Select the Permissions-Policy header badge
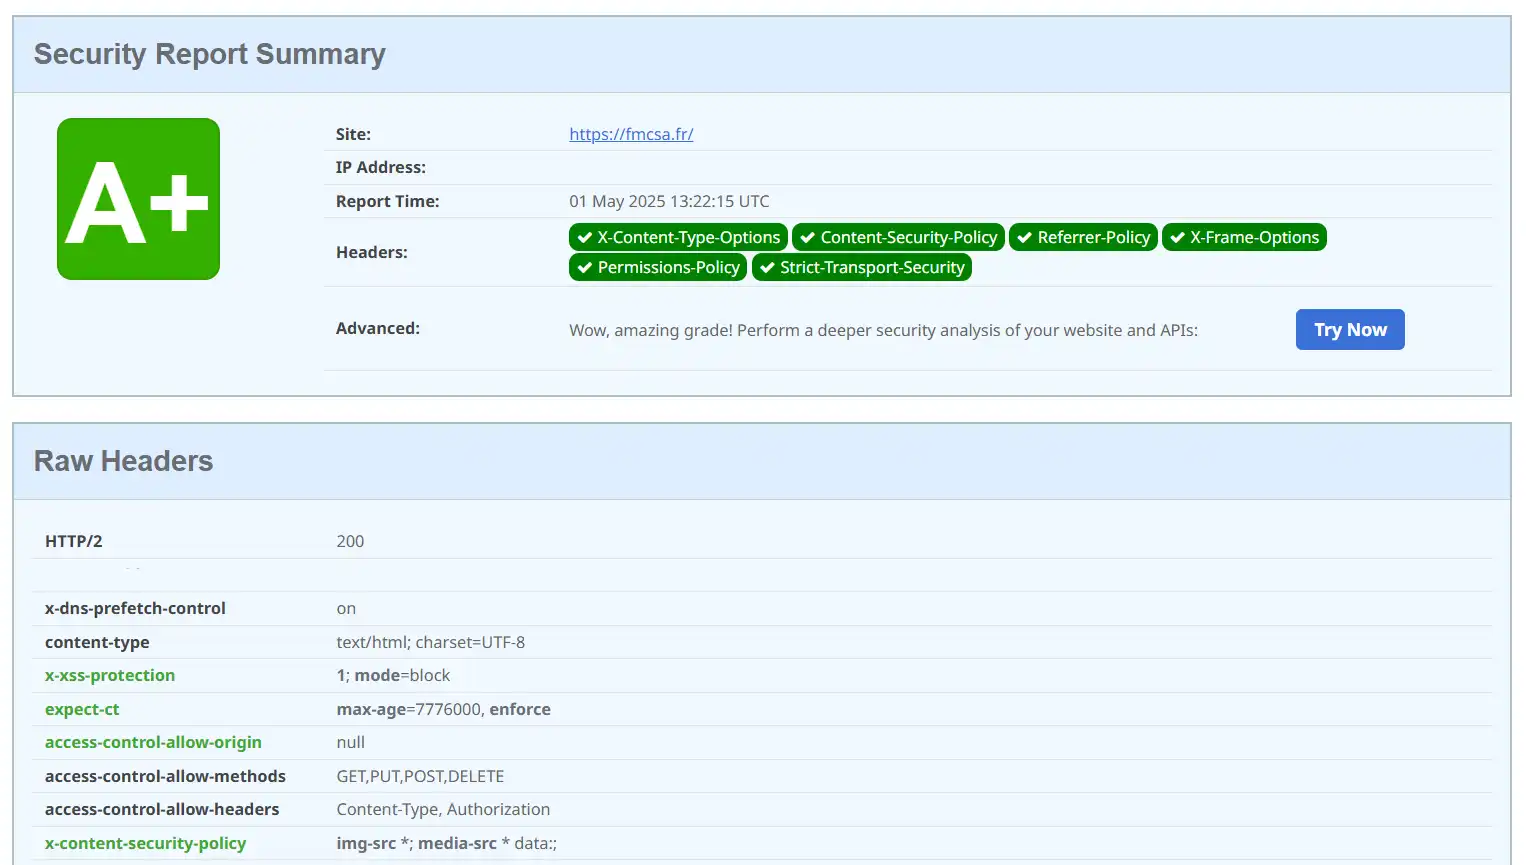1526x865 pixels. coord(658,267)
